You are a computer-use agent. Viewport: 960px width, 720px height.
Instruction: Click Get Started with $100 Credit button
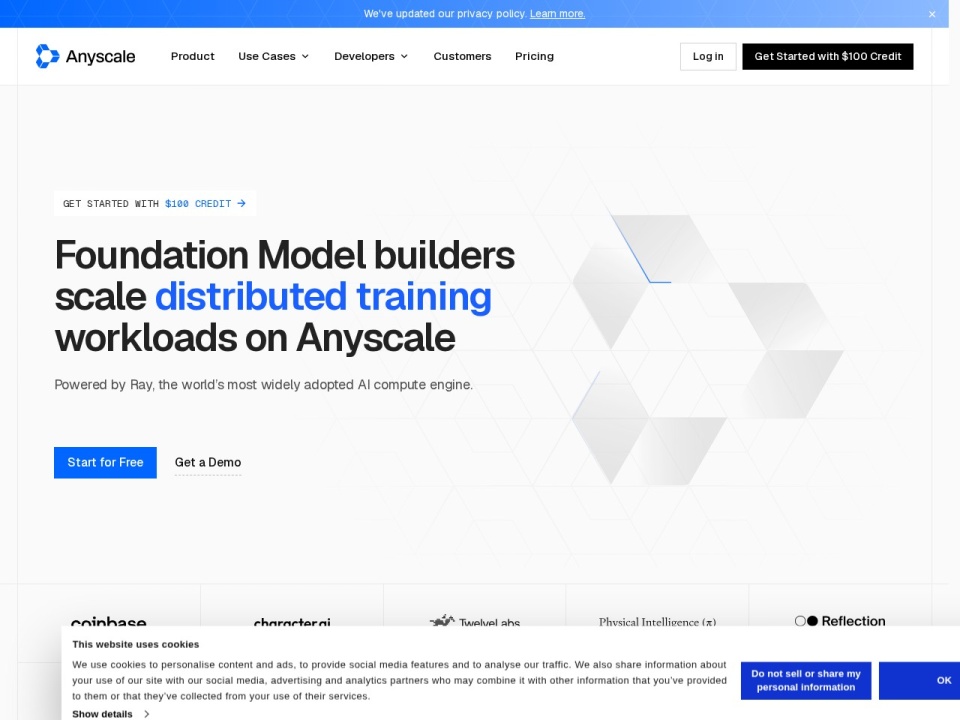pyautogui.click(x=828, y=56)
